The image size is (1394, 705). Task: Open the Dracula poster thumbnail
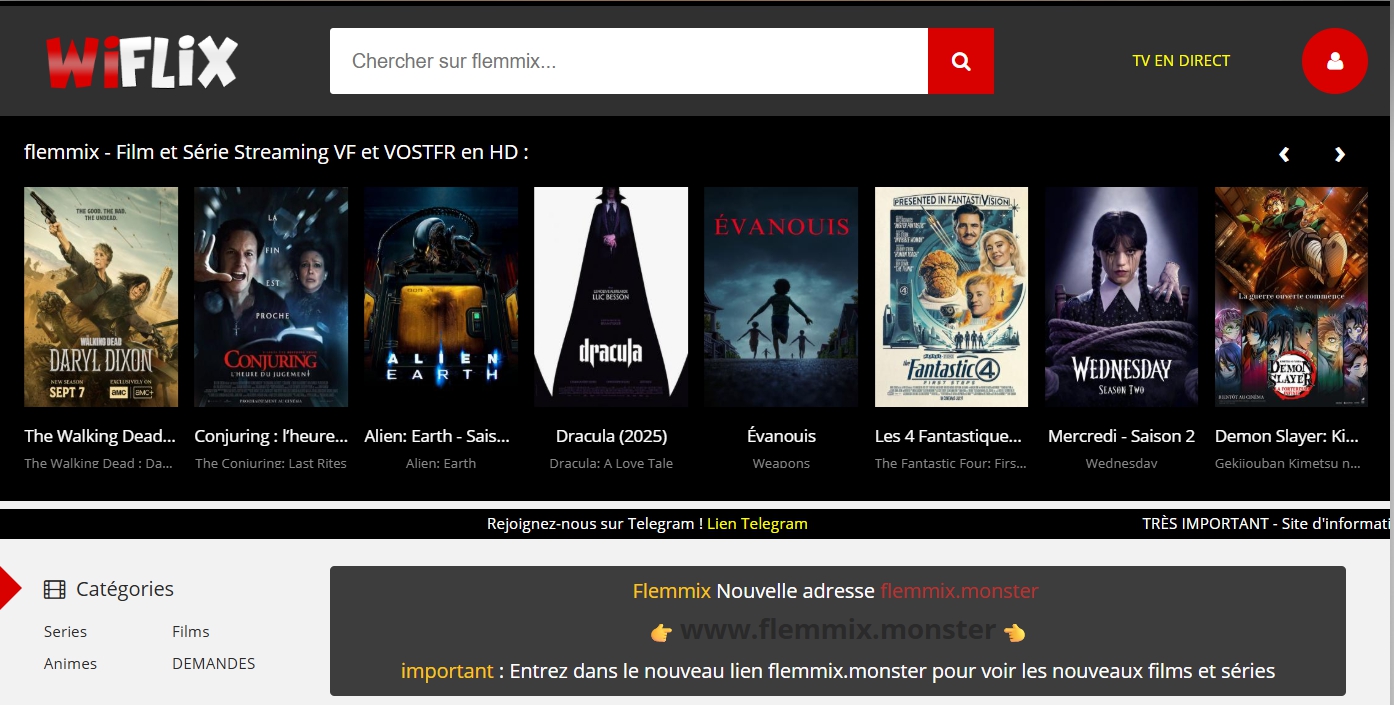[611, 297]
